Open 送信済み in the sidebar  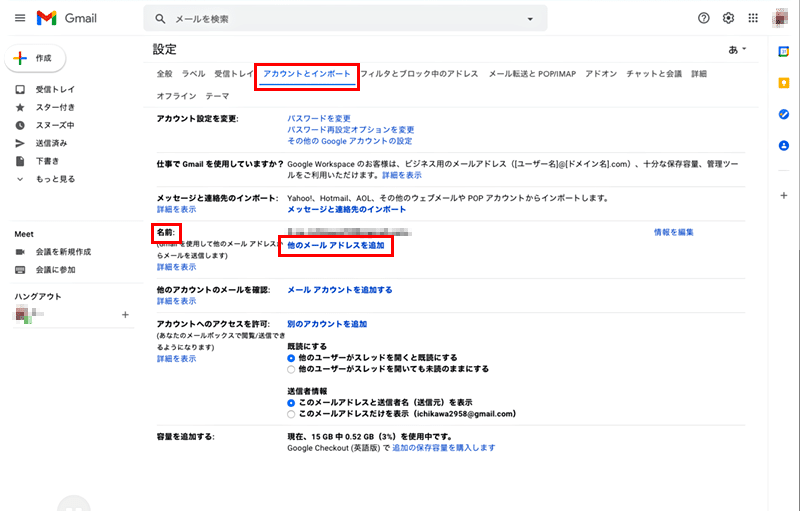51,143
